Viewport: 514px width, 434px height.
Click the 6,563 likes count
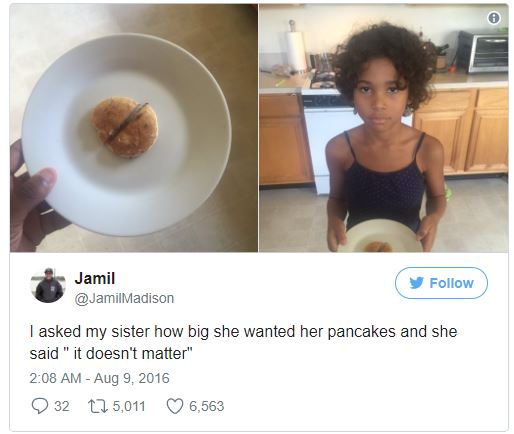click(207, 406)
